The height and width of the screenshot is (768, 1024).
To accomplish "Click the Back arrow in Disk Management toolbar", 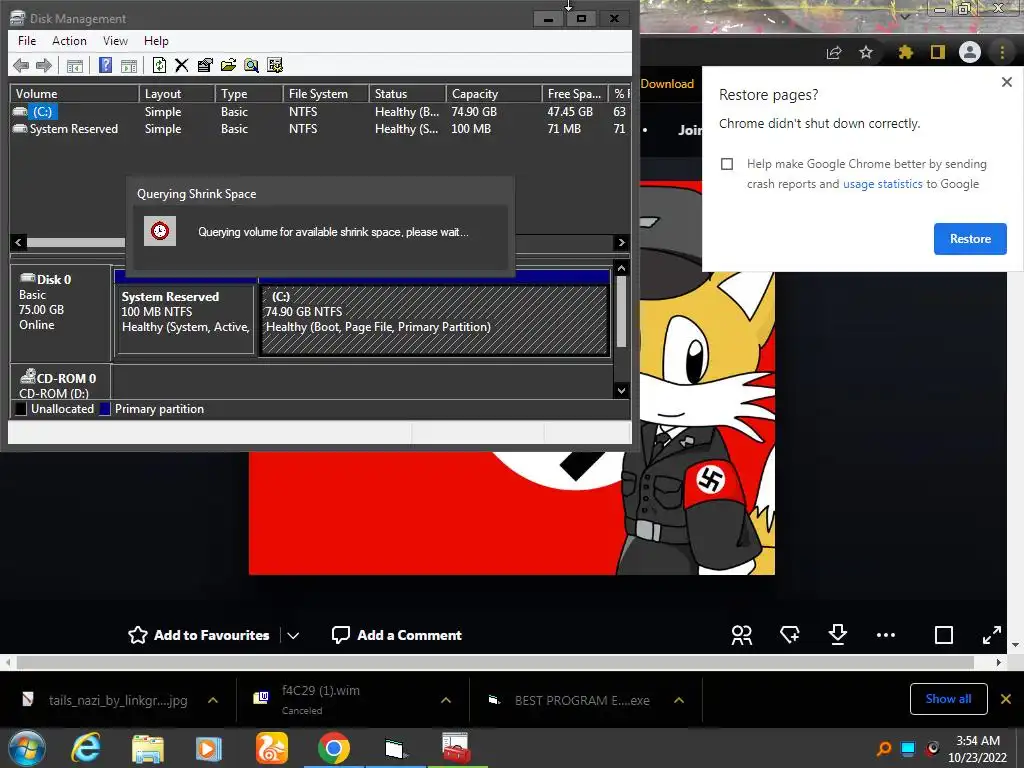I will point(21,65).
